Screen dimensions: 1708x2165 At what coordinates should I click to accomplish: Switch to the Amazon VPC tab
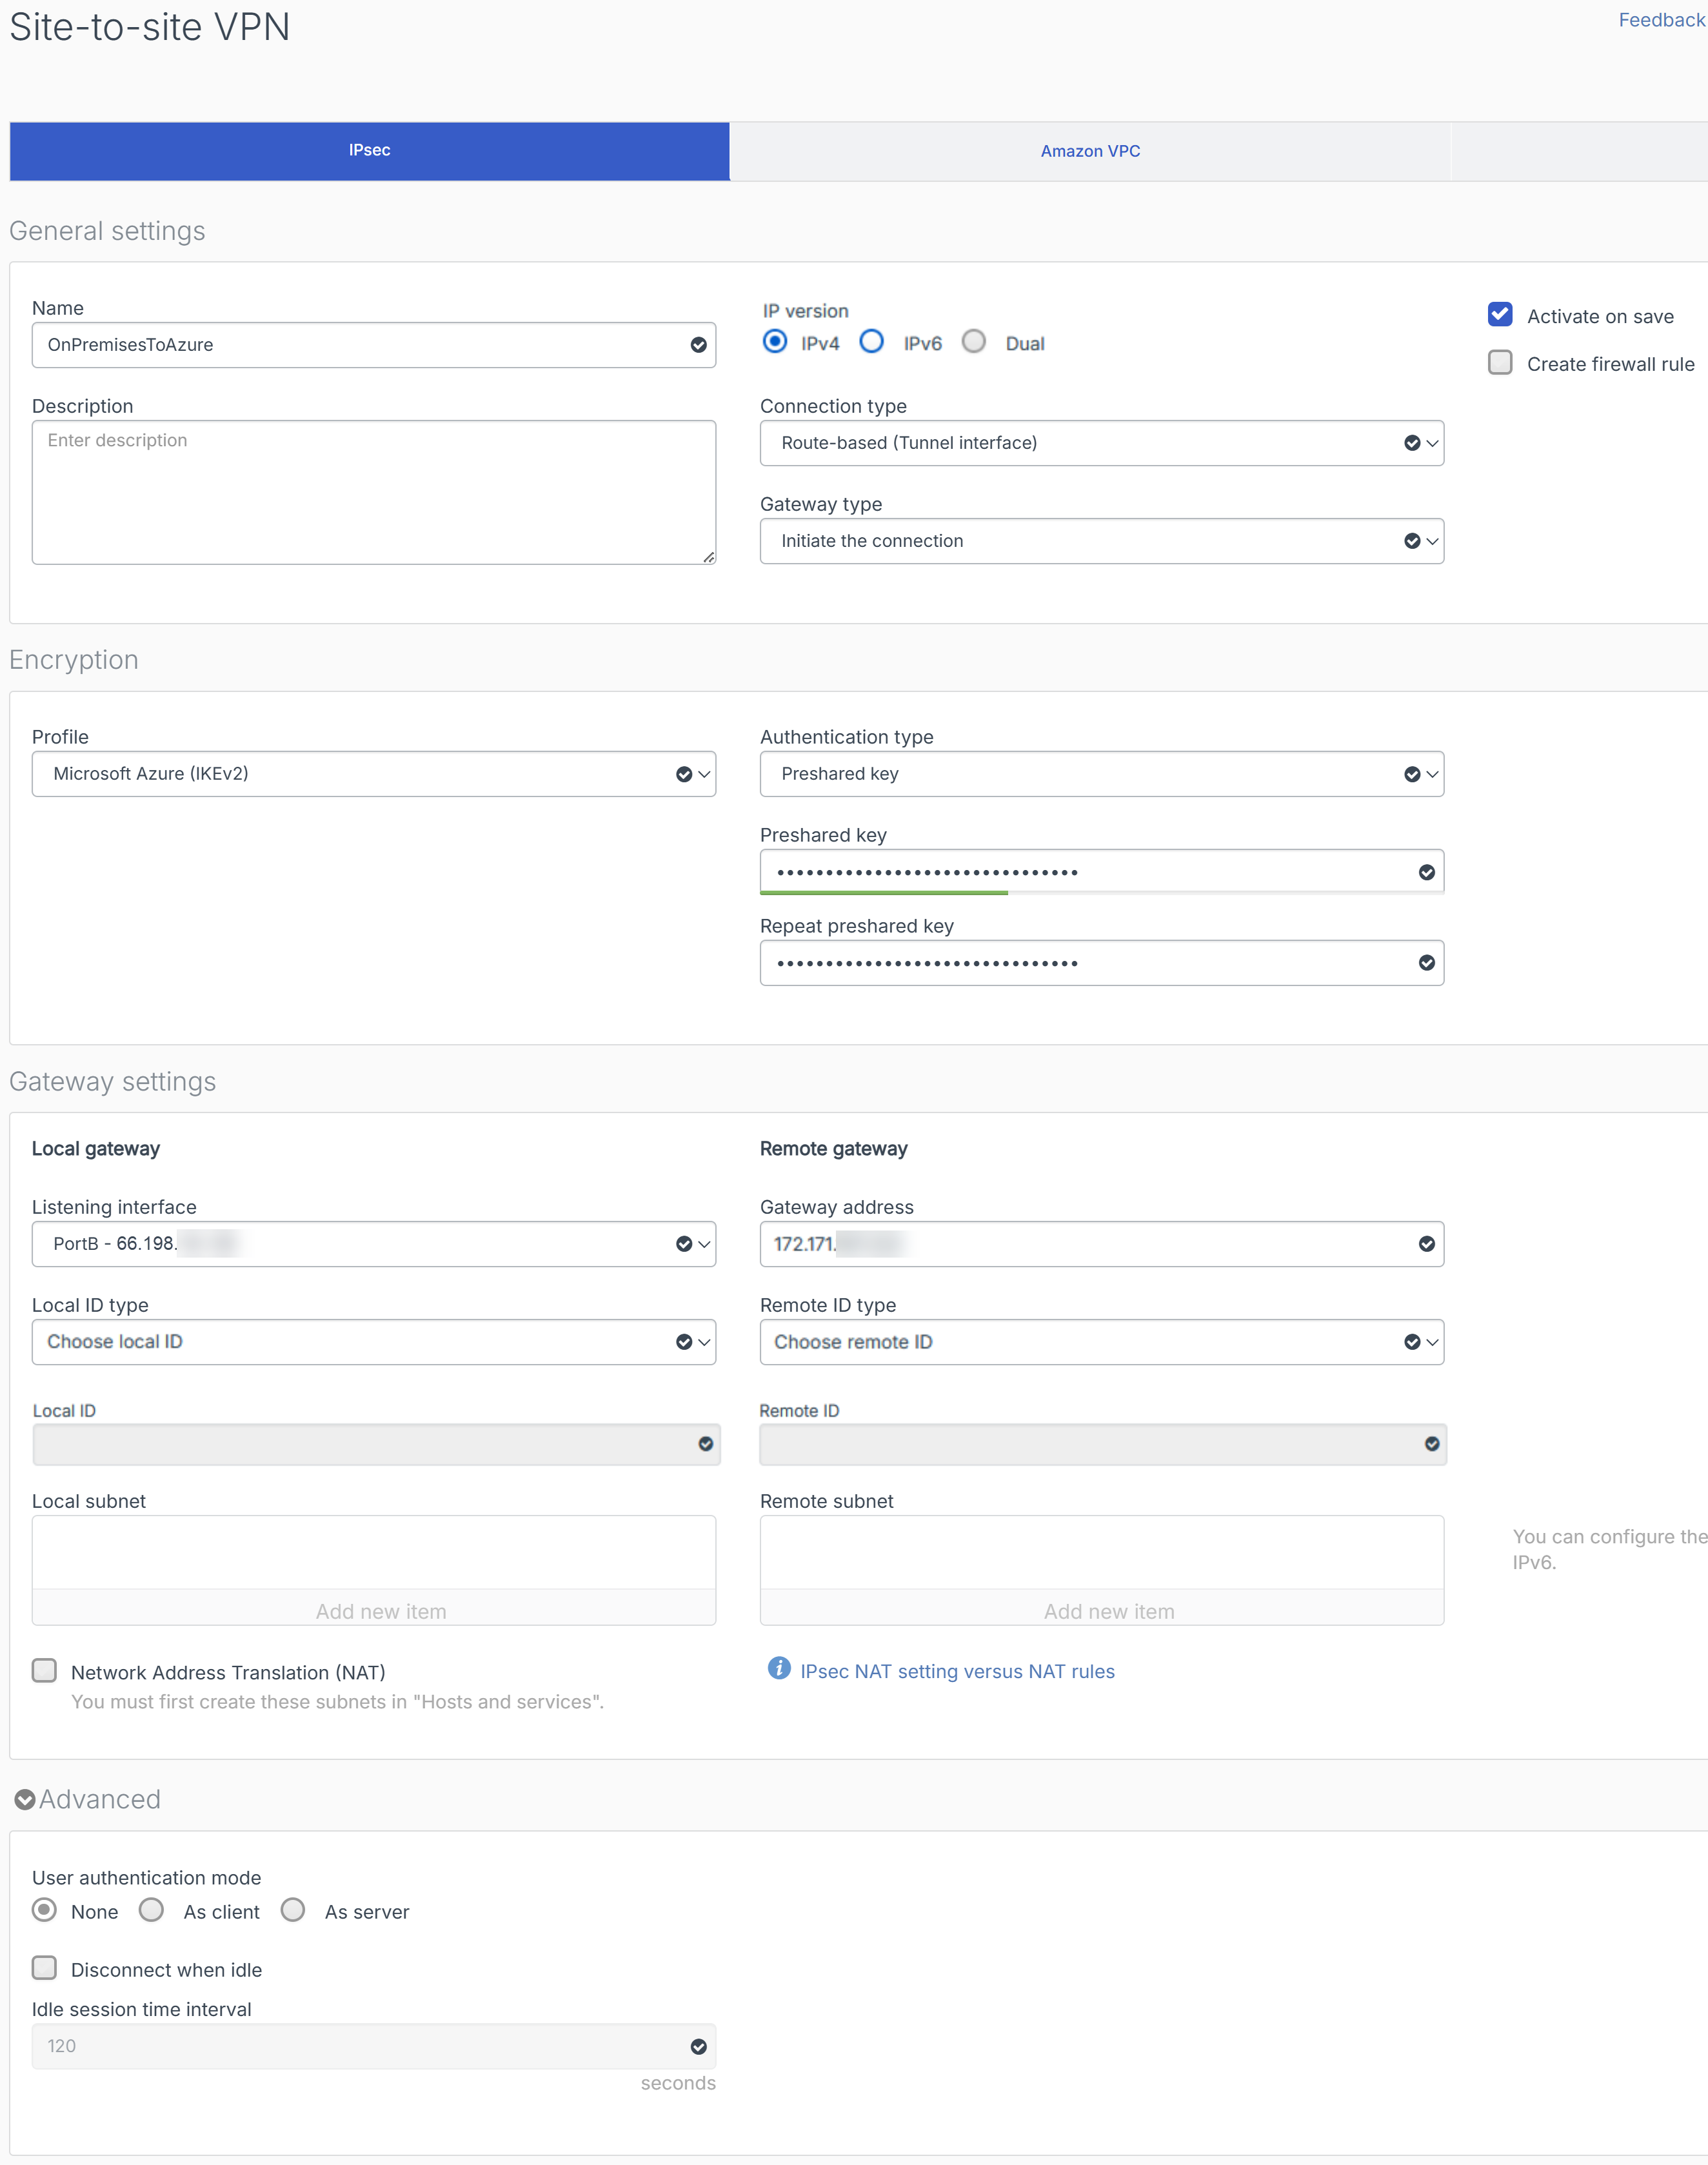coord(1089,151)
